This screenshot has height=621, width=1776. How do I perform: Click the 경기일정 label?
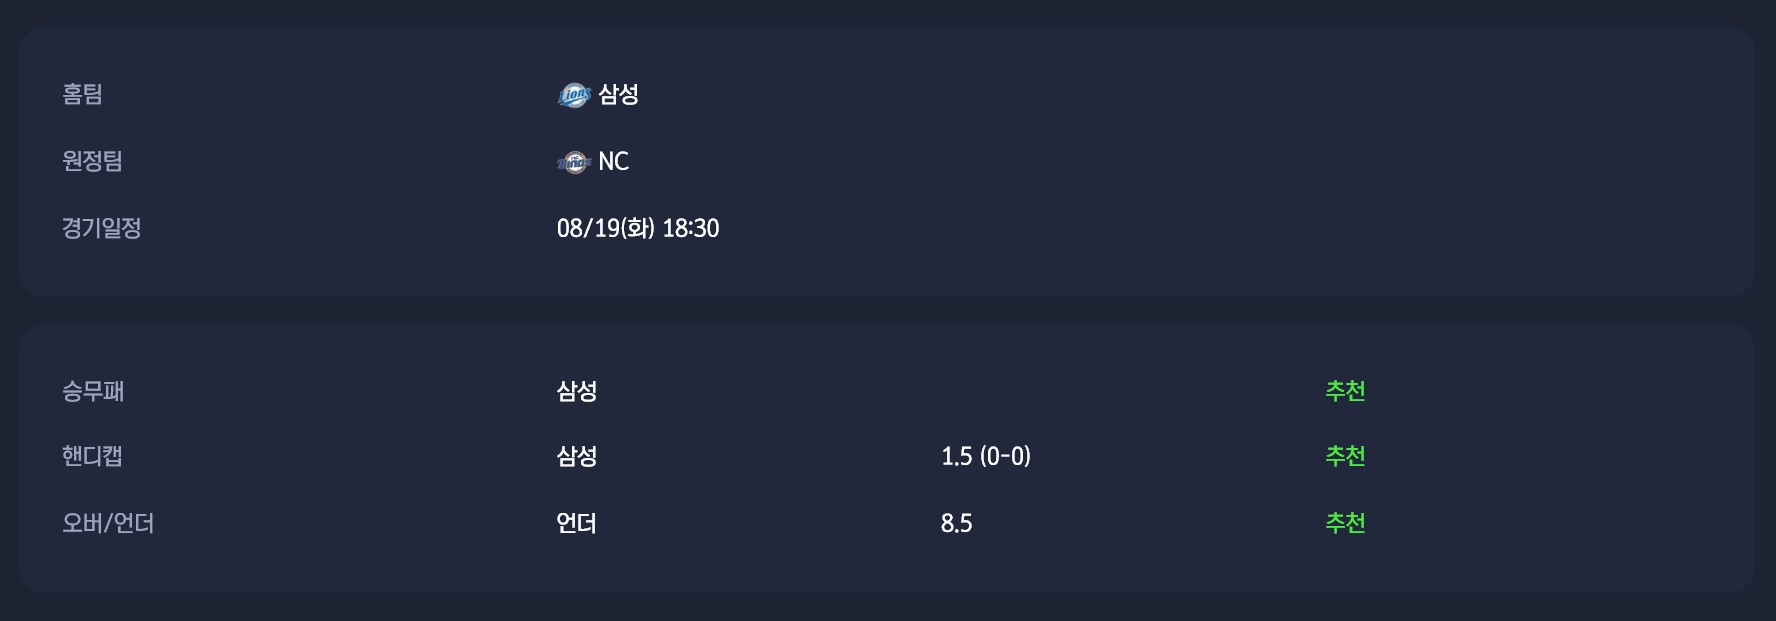[101, 228]
